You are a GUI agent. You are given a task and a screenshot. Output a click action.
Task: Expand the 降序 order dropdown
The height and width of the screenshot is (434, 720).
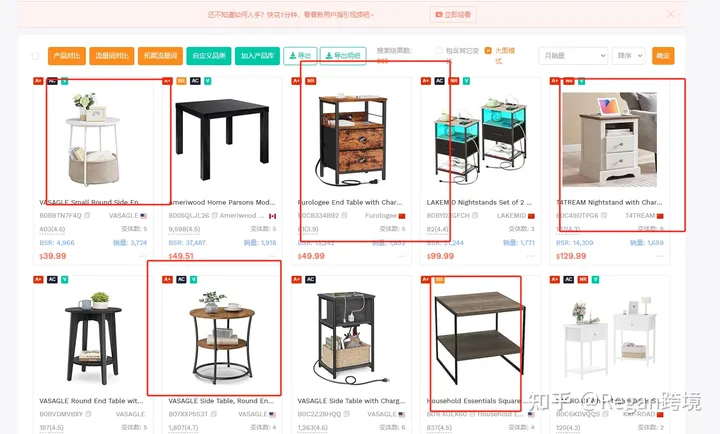[x=628, y=56]
